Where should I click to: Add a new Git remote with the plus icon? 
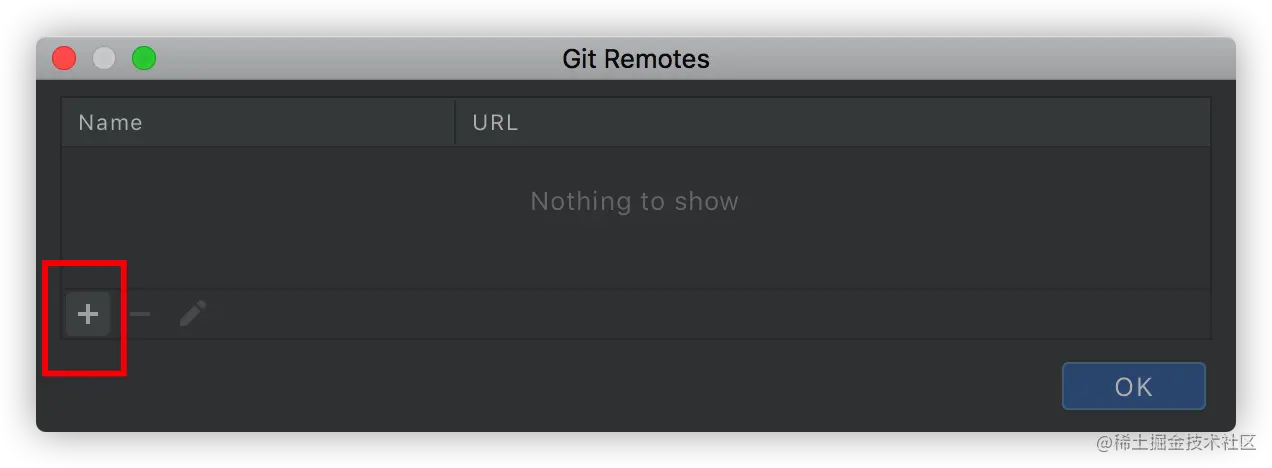(x=88, y=314)
